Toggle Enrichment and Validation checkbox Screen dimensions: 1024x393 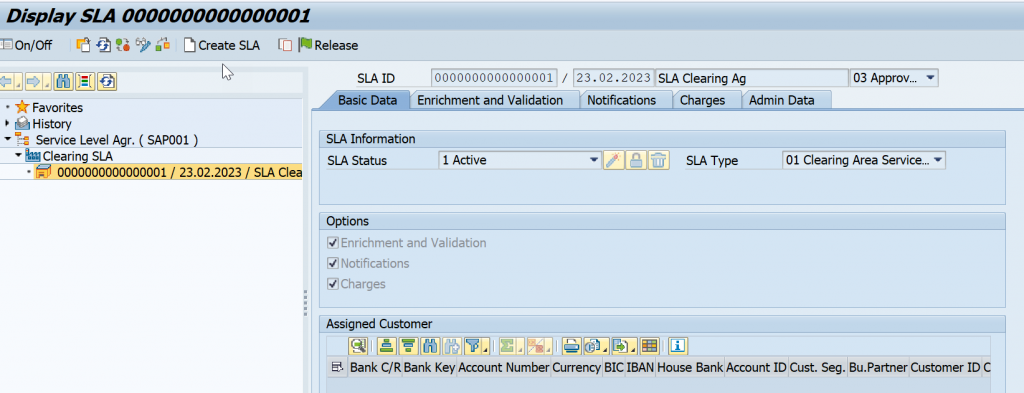pyautogui.click(x=333, y=243)
